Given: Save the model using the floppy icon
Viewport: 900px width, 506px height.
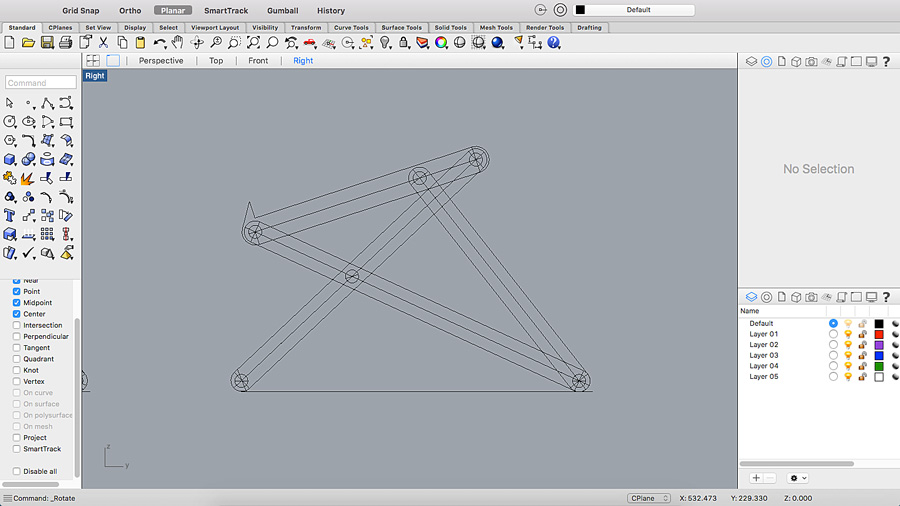Looking at the screenshot, I should point(47,42).
